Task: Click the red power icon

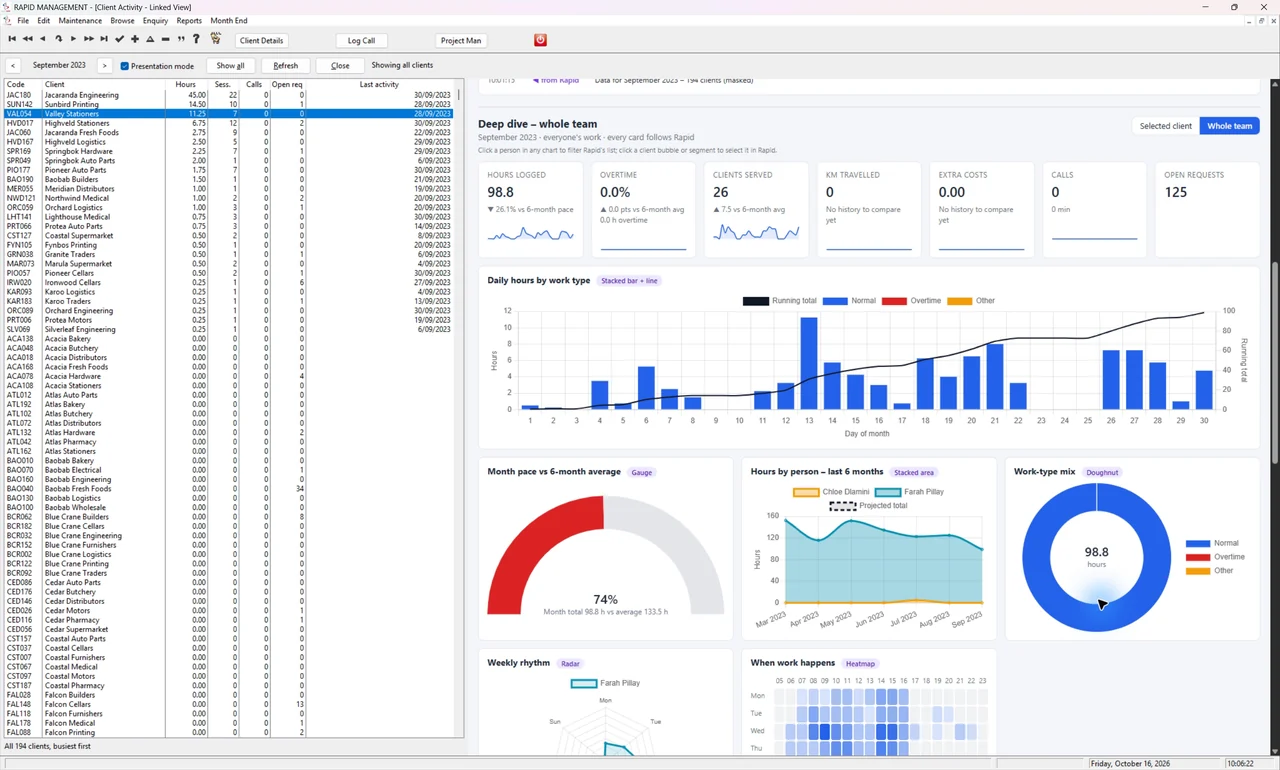Action: point(540,40)
